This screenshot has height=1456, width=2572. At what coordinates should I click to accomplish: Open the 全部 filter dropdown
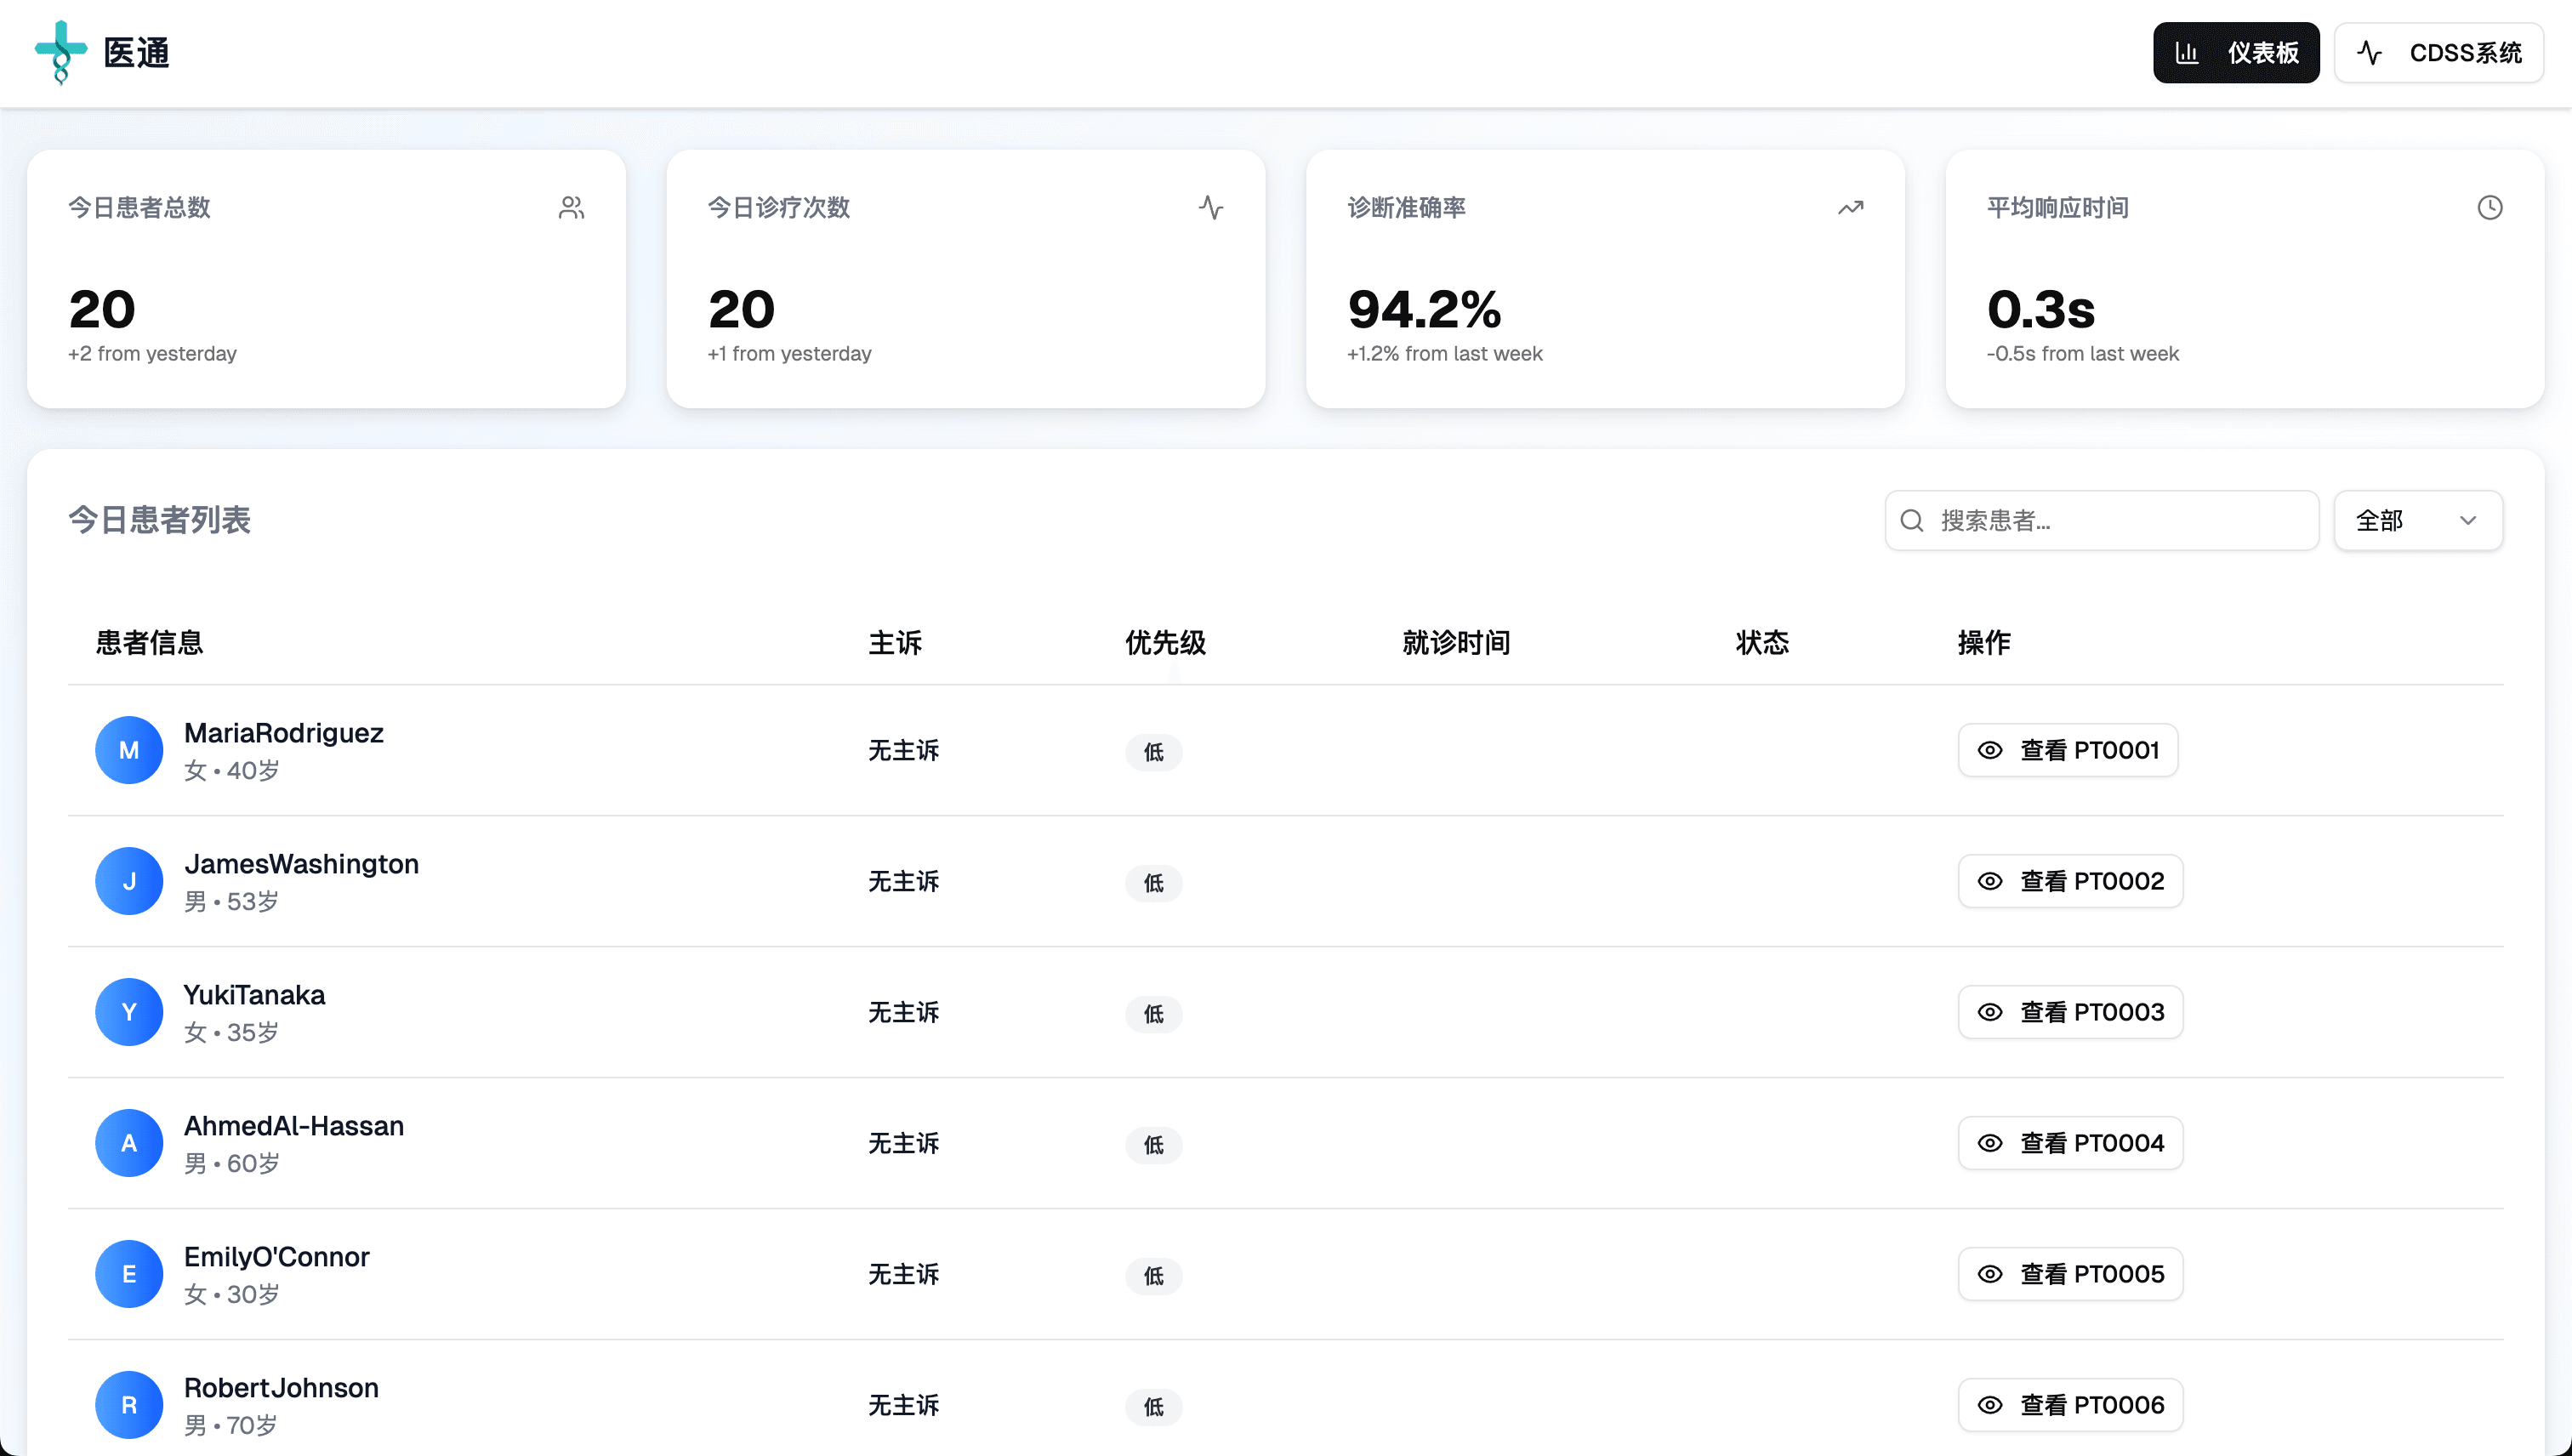pyautogui.click(x=2418, y=520)
